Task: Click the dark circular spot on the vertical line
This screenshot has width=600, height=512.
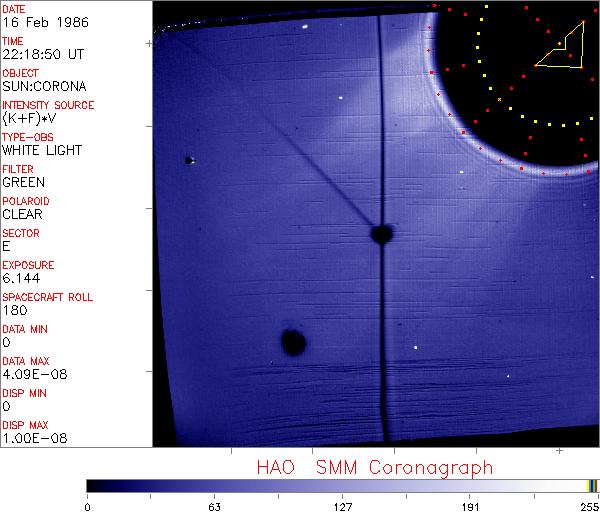Action: click(x=381, y=234)
